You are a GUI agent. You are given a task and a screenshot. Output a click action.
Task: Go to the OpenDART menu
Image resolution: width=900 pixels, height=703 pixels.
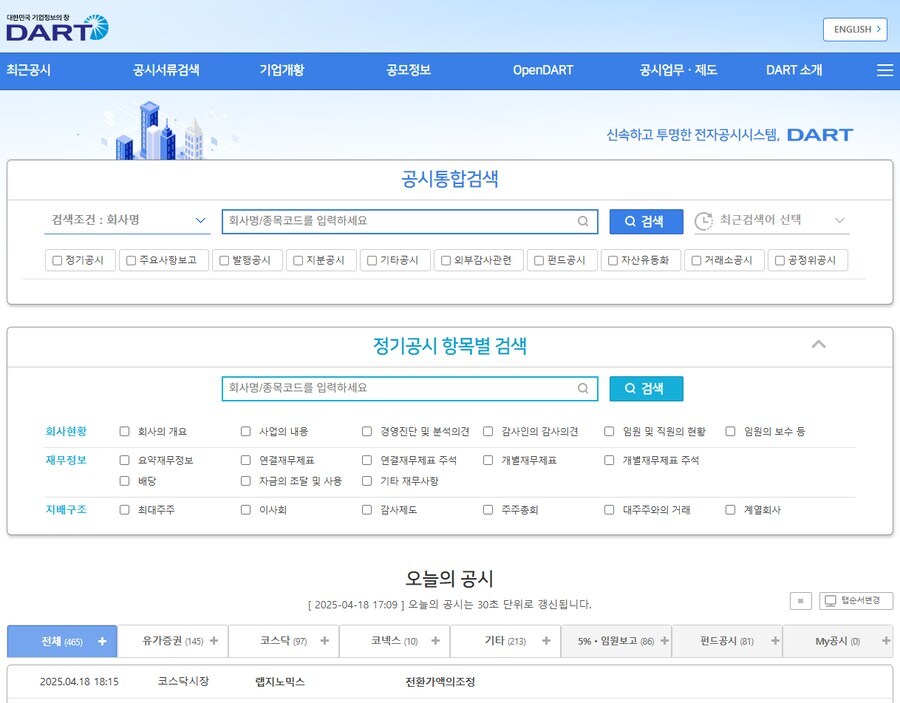click(543, 70)
